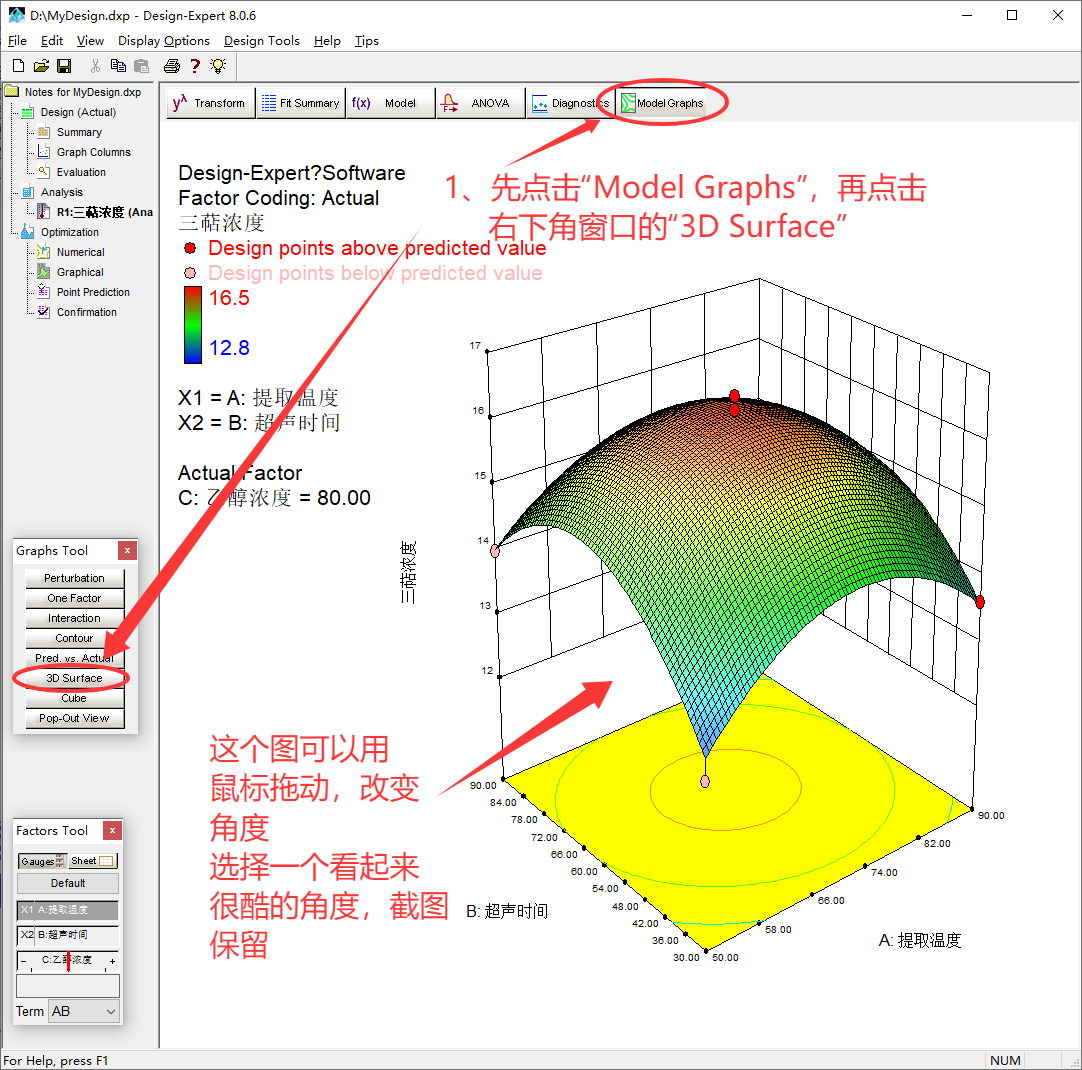The image size is (1082, 1070).
Task: Open the Display Options menu
Action: coord(164,41)
